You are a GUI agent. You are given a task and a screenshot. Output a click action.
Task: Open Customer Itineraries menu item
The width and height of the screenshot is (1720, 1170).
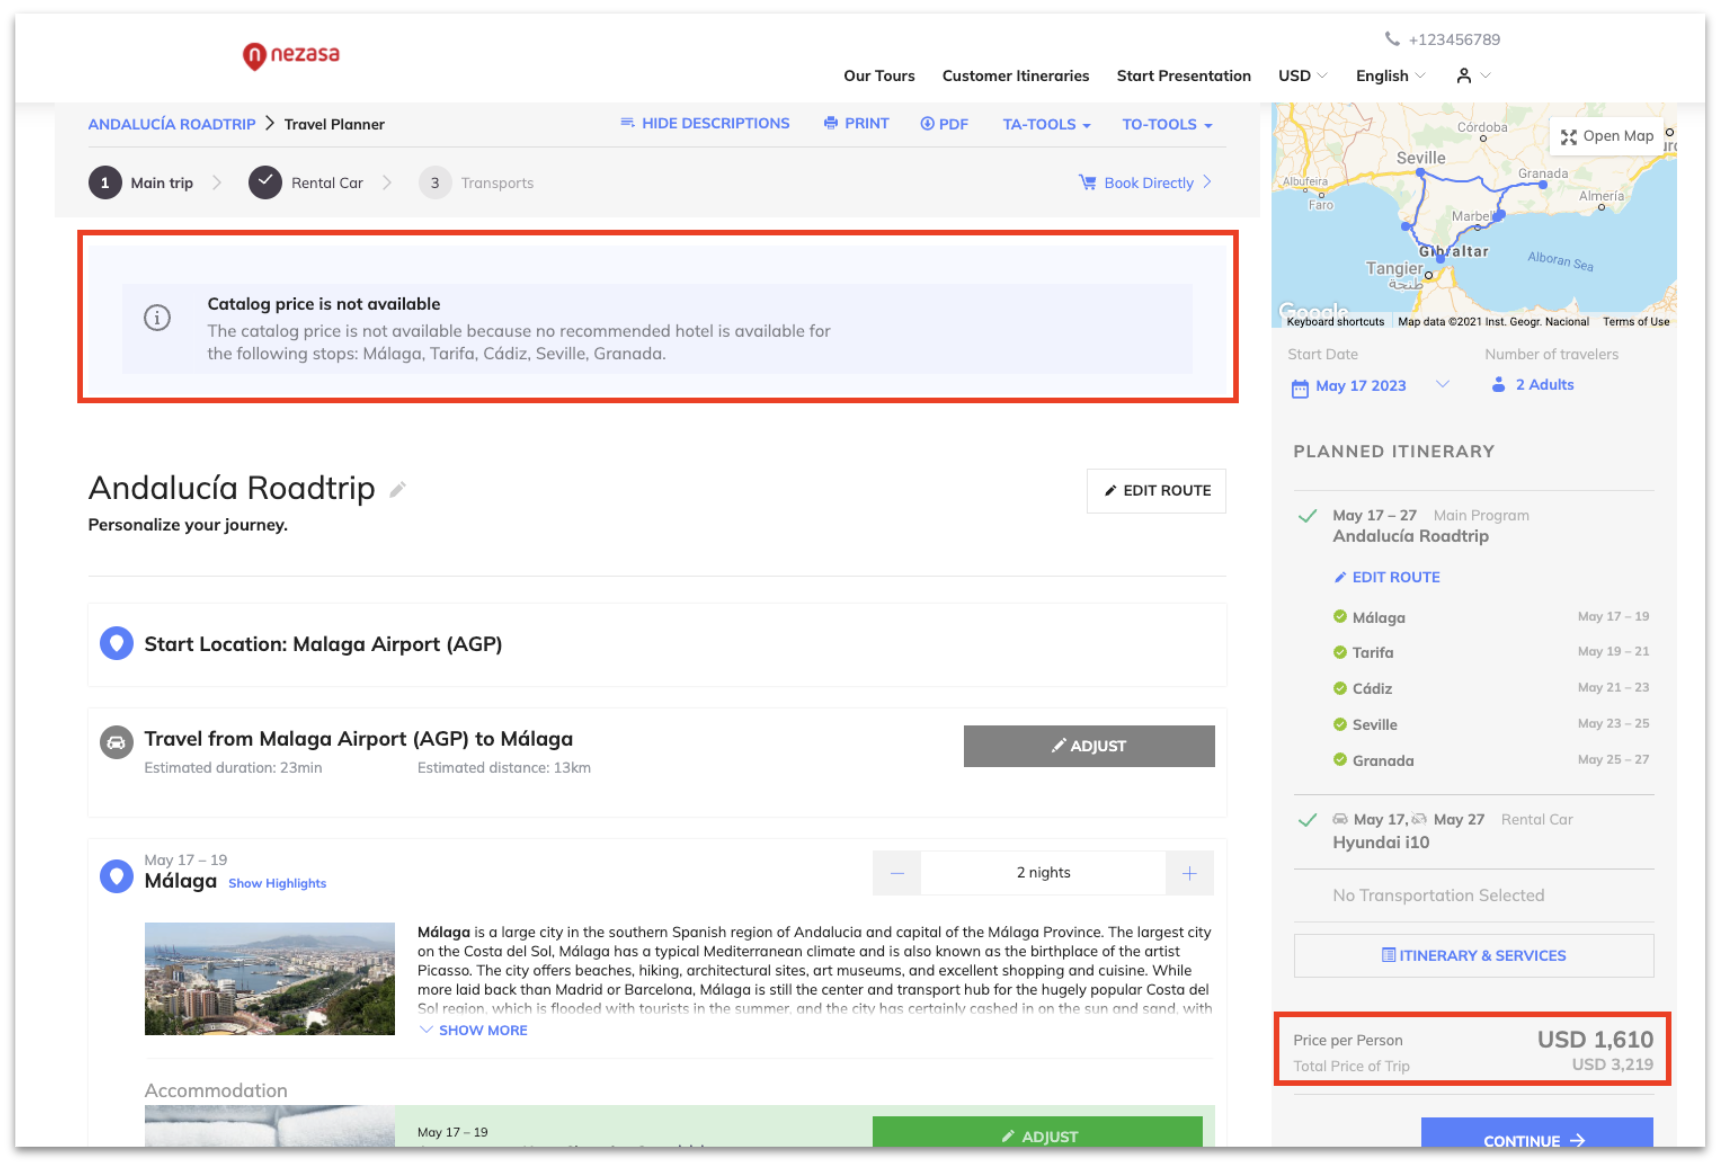[x=1015, y=76]
